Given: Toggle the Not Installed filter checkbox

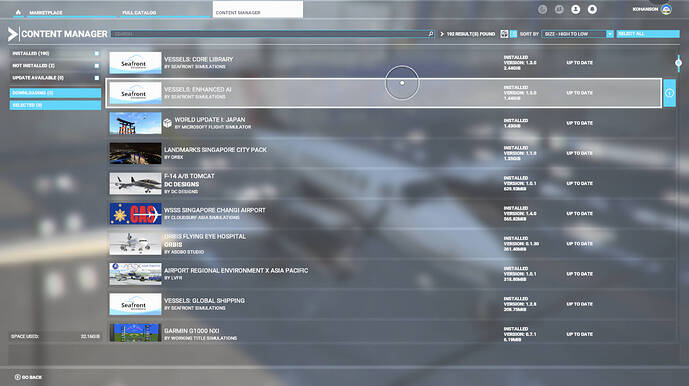Looking at the screenshot, I should click(97, 66).
